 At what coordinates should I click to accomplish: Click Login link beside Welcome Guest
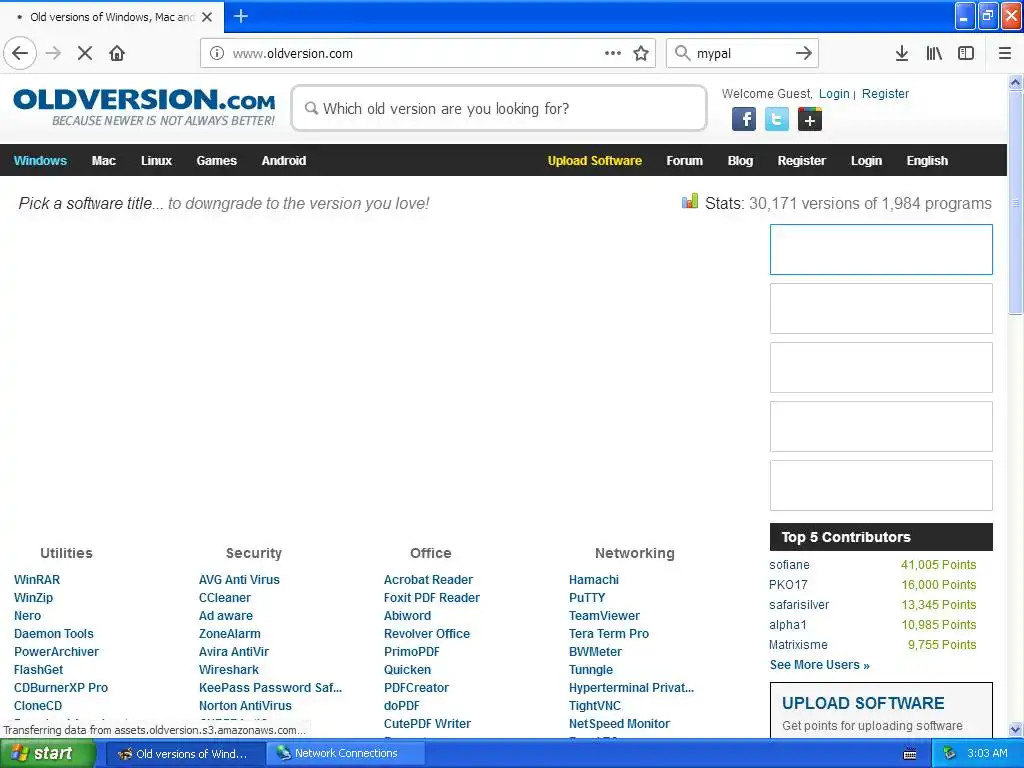[x=834, y=93]
